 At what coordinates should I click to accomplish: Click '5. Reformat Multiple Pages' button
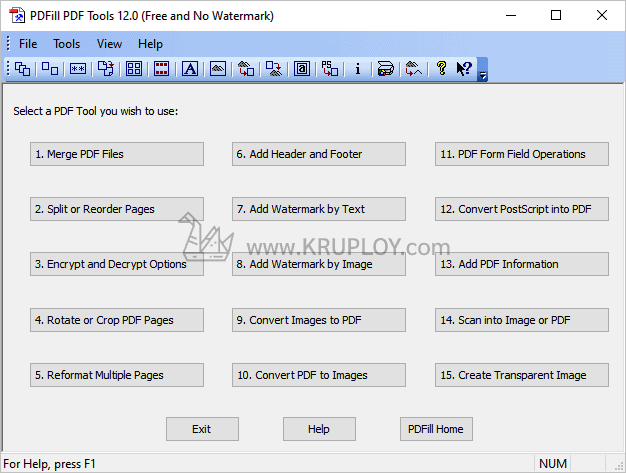117,375
